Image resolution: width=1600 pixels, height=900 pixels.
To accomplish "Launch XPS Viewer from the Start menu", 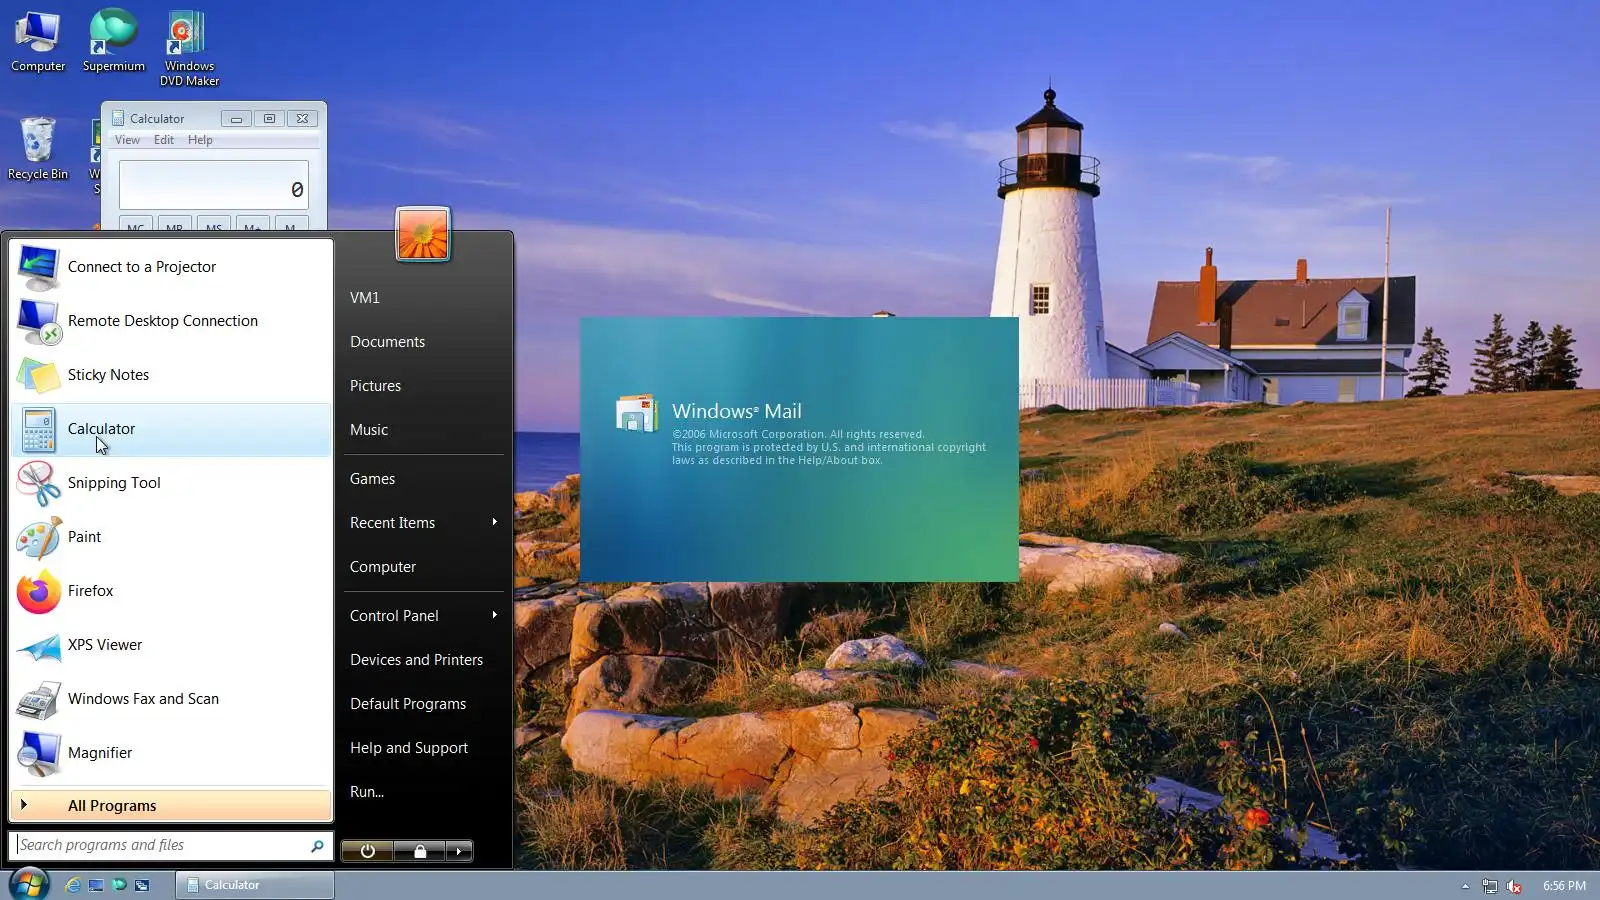I will coord(171,645).
